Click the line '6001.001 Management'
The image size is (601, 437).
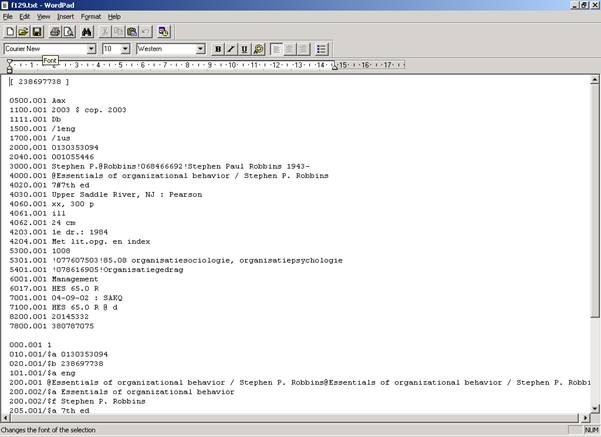(54, 279)
